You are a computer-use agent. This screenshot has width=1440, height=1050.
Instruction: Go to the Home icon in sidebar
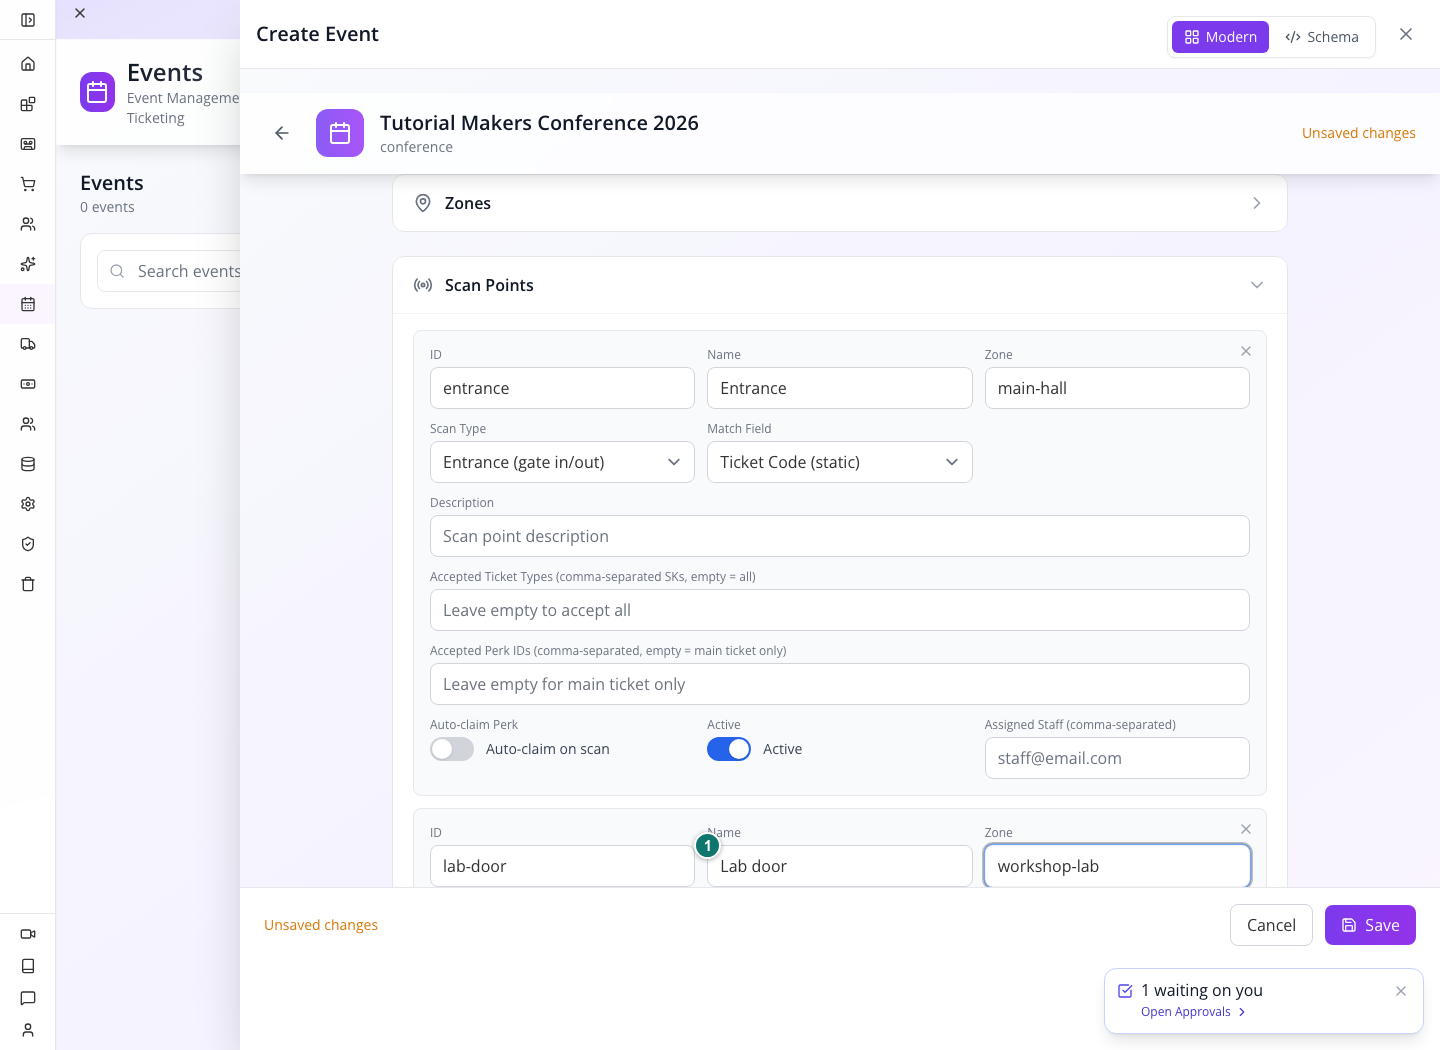click(28, 64)
